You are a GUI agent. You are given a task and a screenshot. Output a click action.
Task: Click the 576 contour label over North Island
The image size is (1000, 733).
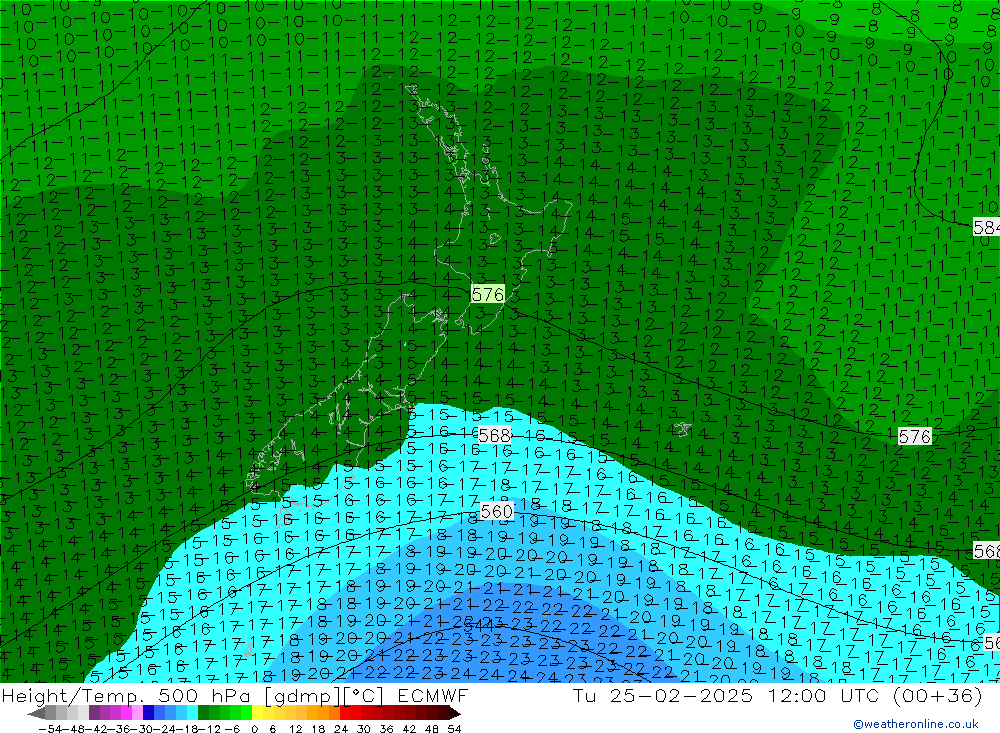[x=488, y=294]
